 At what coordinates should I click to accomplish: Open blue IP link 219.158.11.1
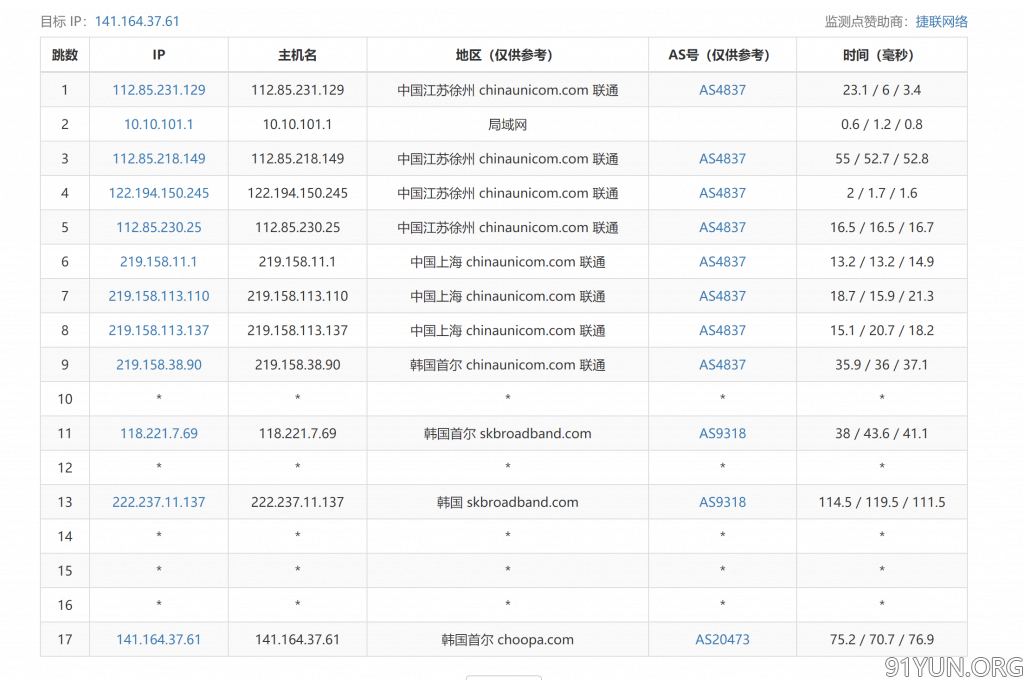point(159,262)
